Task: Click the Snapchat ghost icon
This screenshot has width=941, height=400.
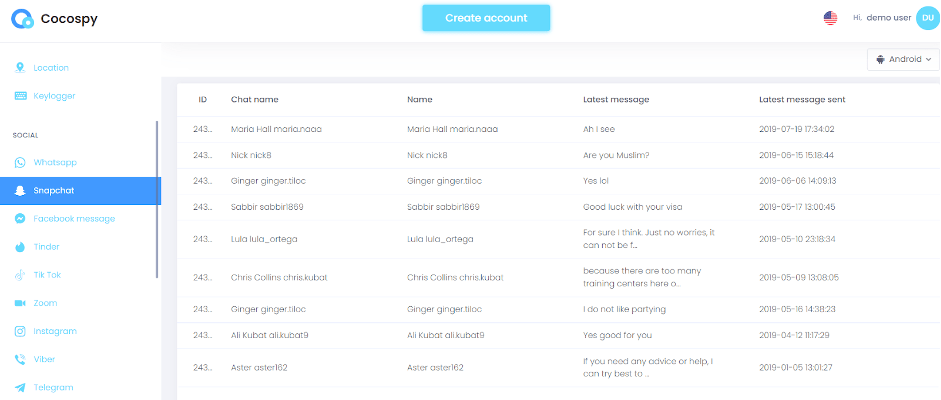Action: 20,191
